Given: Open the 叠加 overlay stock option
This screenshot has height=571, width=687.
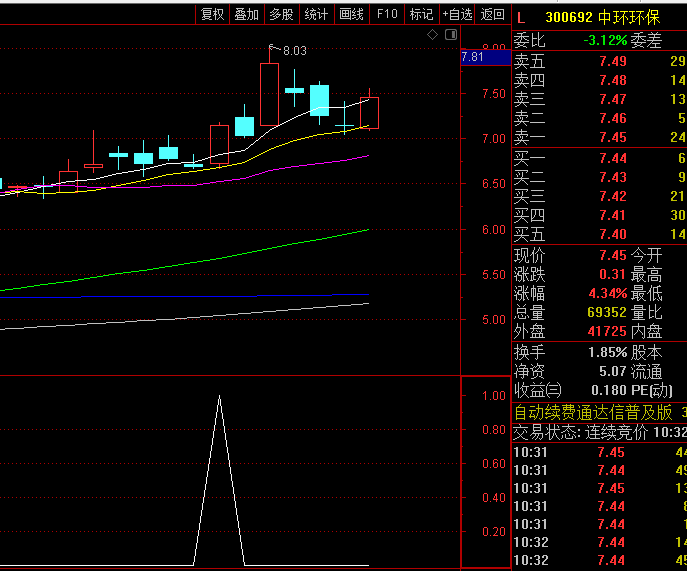Looking at the screenshot, I should point(246,14).
